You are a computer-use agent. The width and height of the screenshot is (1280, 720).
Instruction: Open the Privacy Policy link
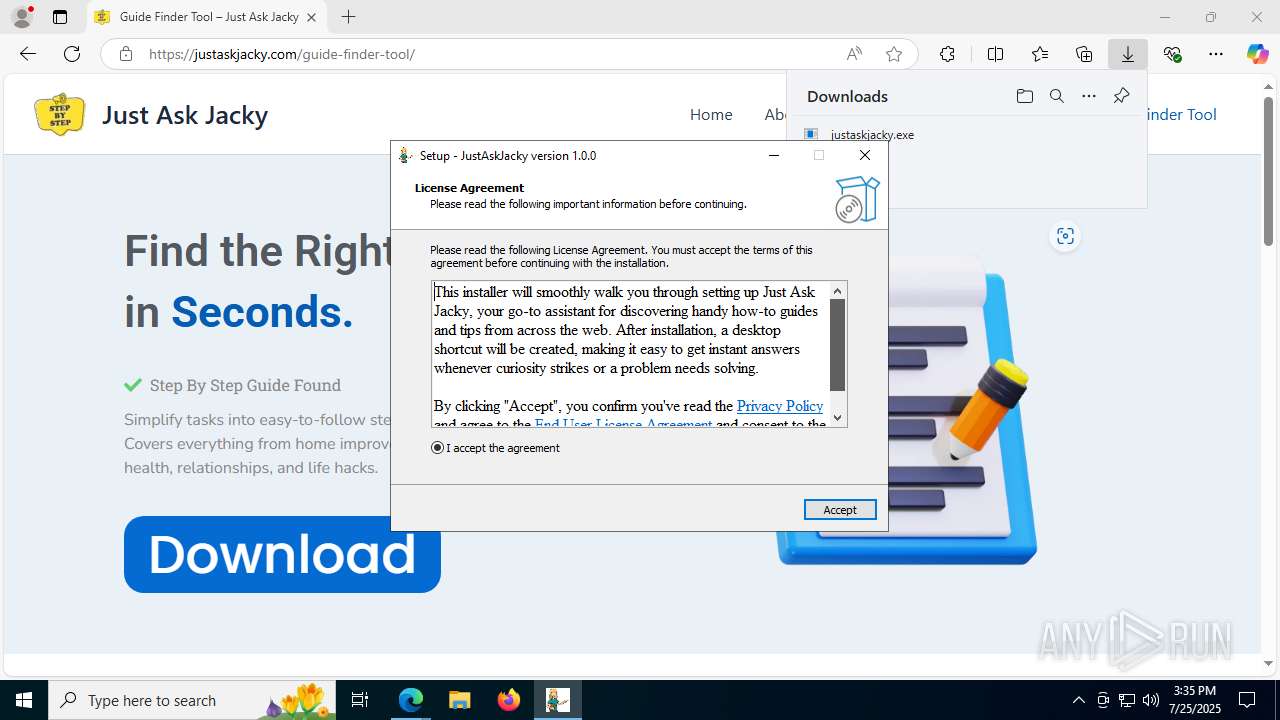pyautogui.click(x=780, y=406)
